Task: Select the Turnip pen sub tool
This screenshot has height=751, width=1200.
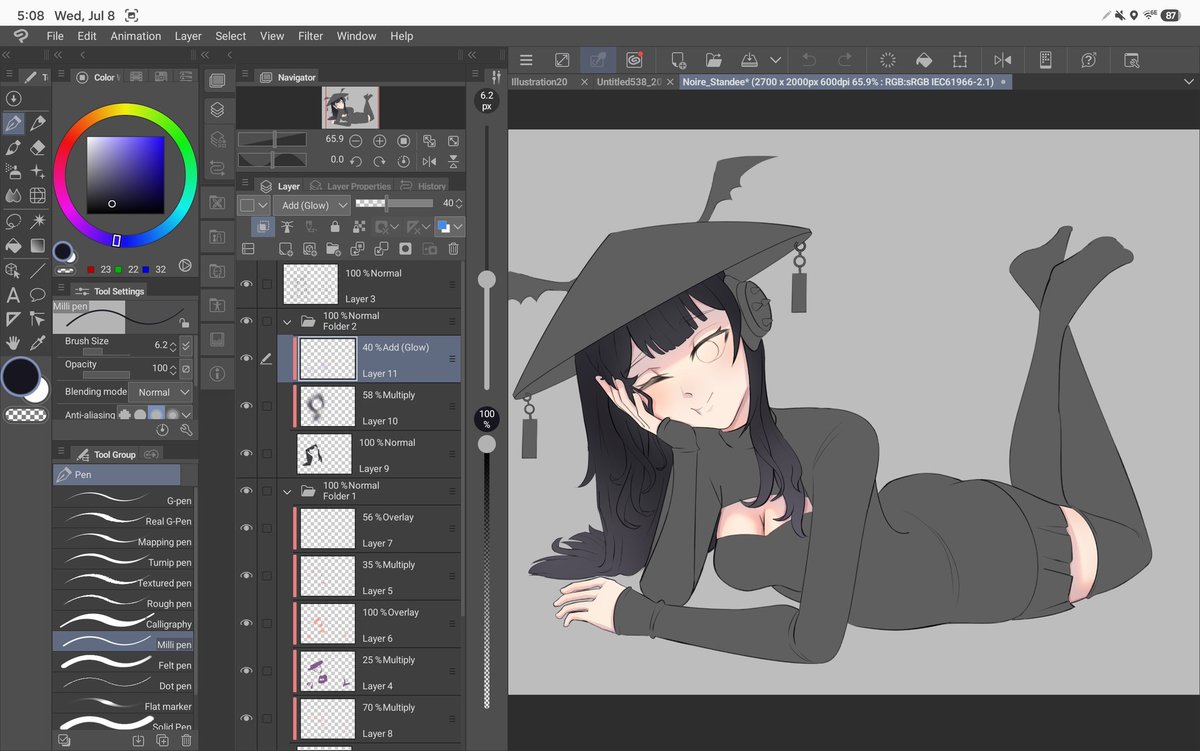Action: pyautogui.click(x=123, y=562)
